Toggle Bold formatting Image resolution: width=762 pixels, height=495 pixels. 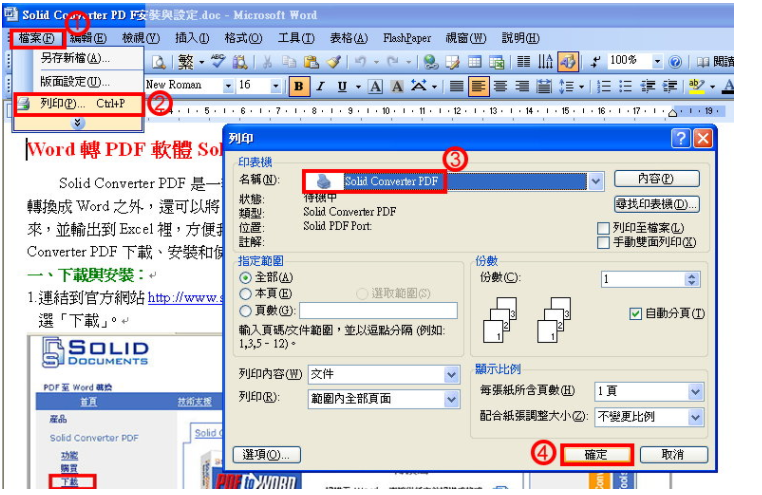click(298, 86)
